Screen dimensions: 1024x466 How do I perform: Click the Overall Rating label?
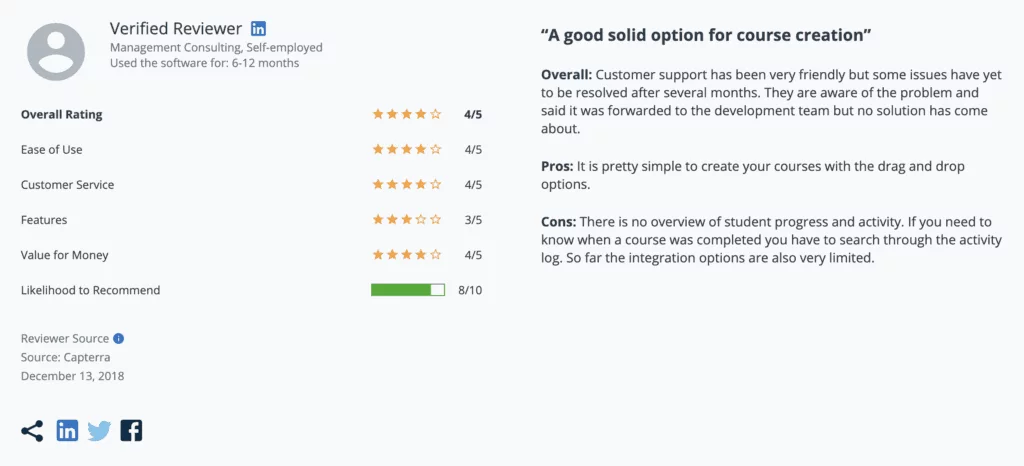(61, 115)
